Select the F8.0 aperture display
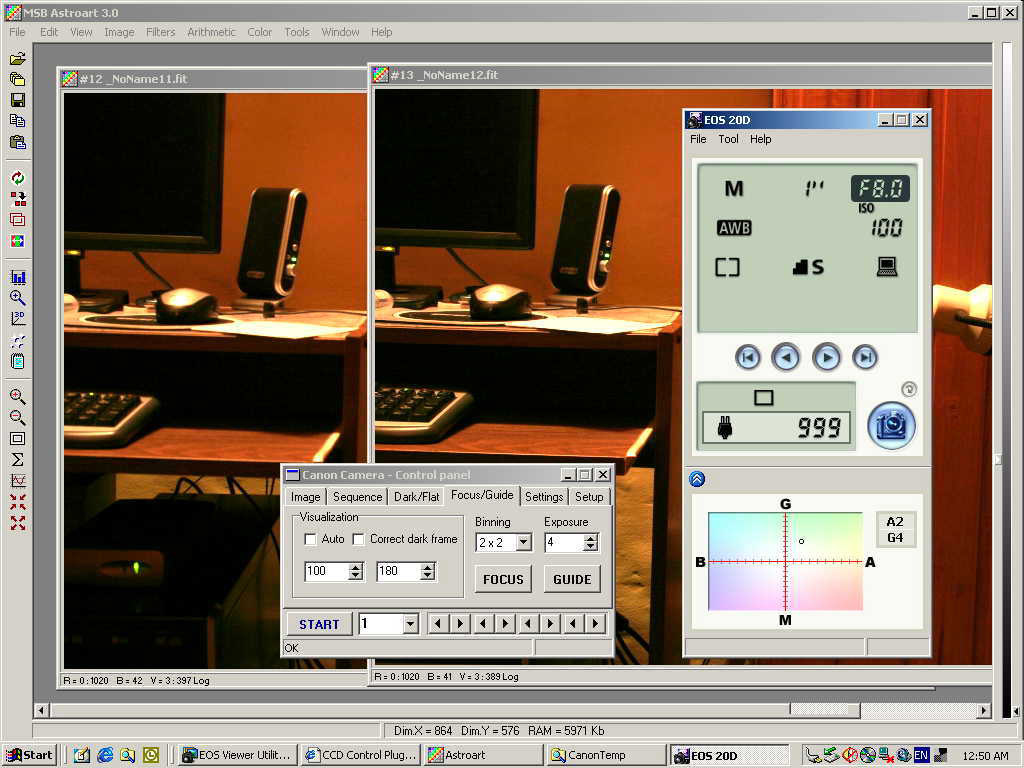This screenshot has width=1024, height=768. [880, 189]
